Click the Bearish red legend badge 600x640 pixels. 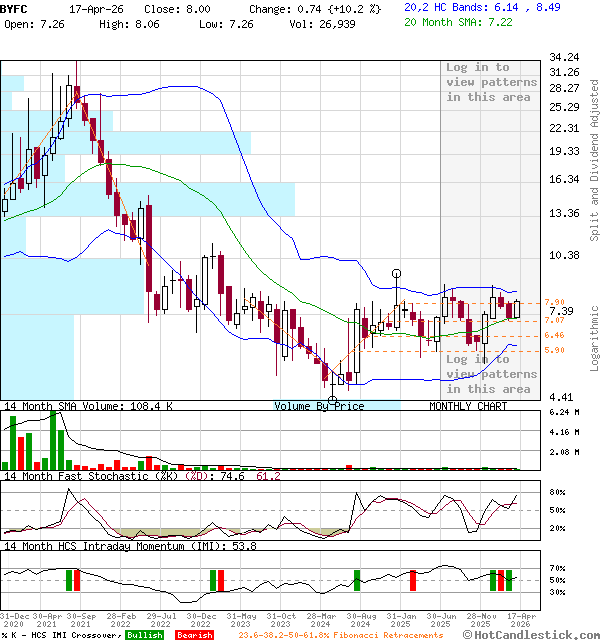tap(194, 635)
